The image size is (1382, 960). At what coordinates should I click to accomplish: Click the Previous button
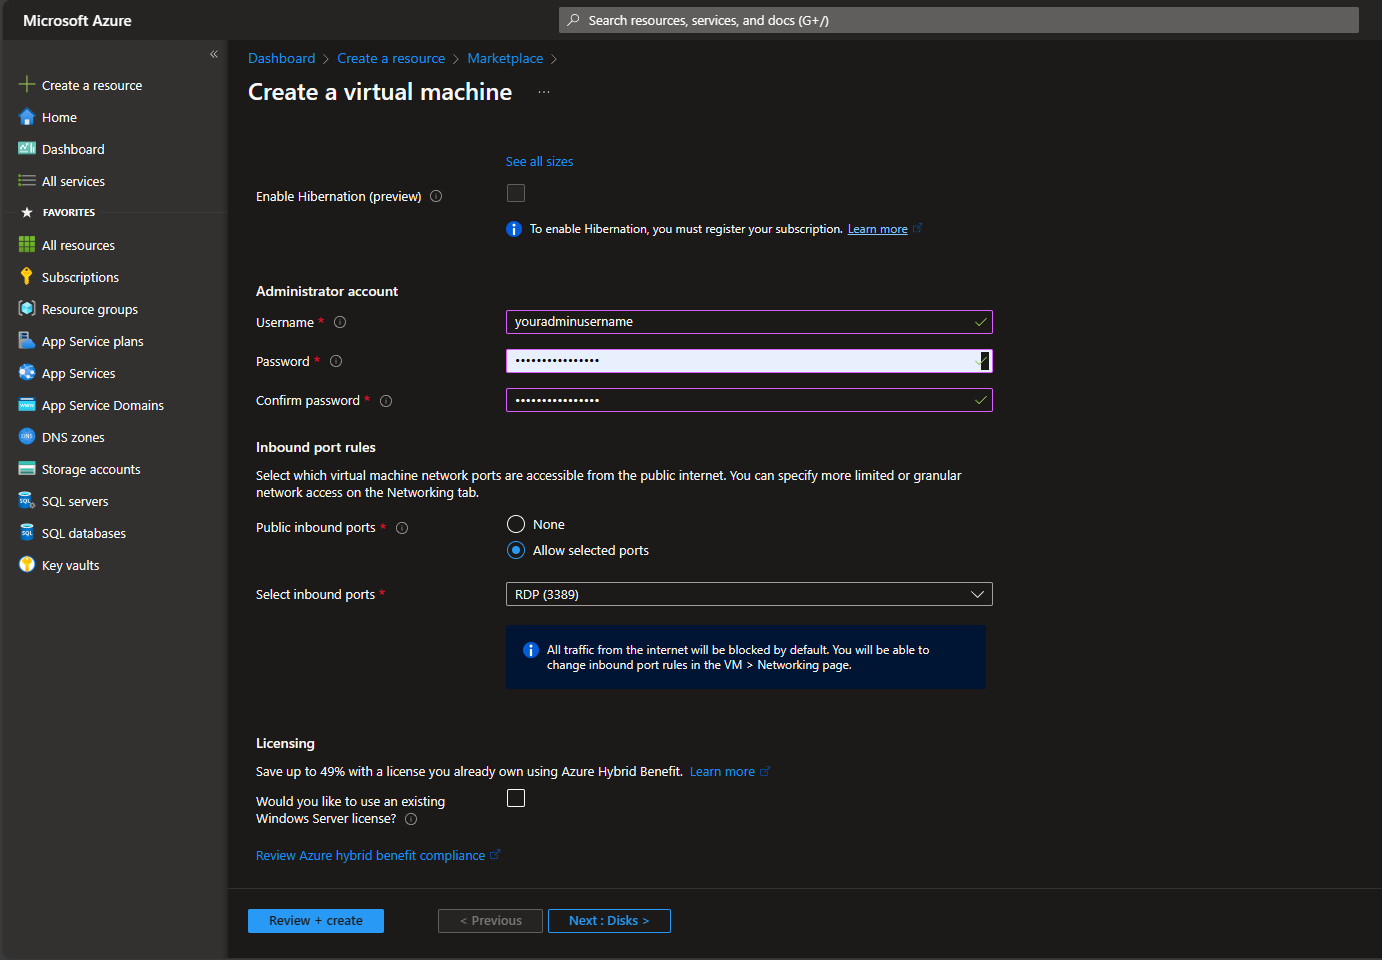(490, 921)
